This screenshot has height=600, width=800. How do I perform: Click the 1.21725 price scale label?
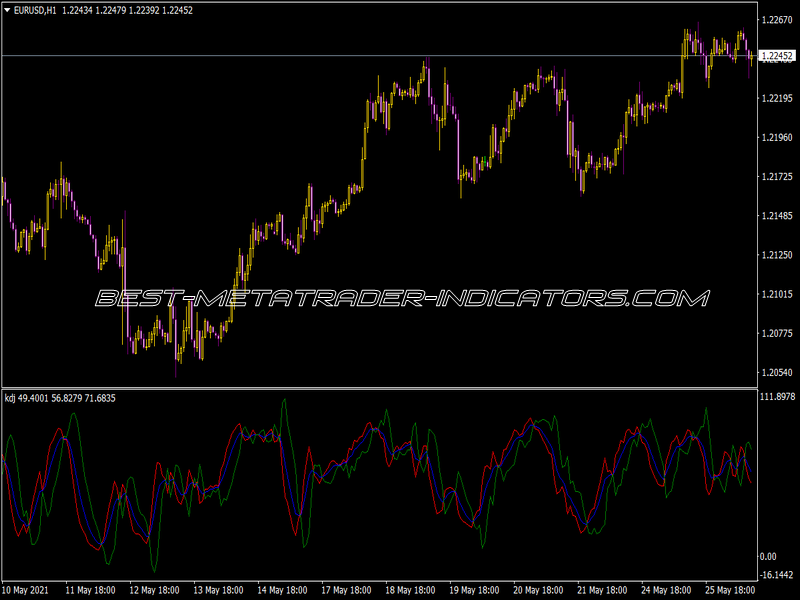777,177
